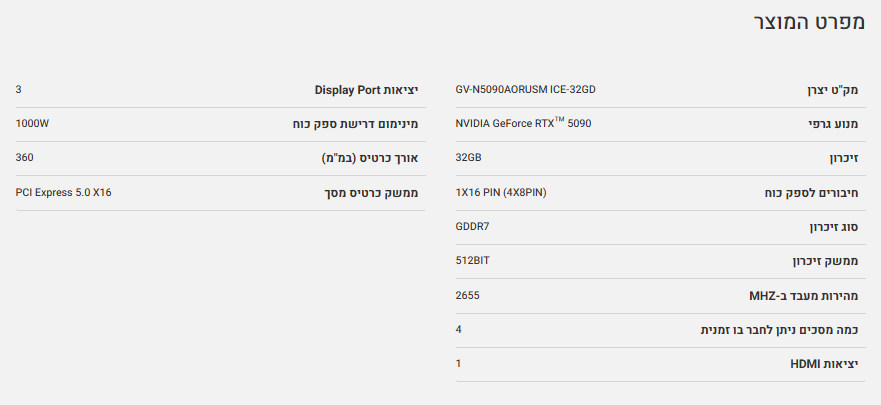Select the GDDR7 memory type value

[472, 226]
